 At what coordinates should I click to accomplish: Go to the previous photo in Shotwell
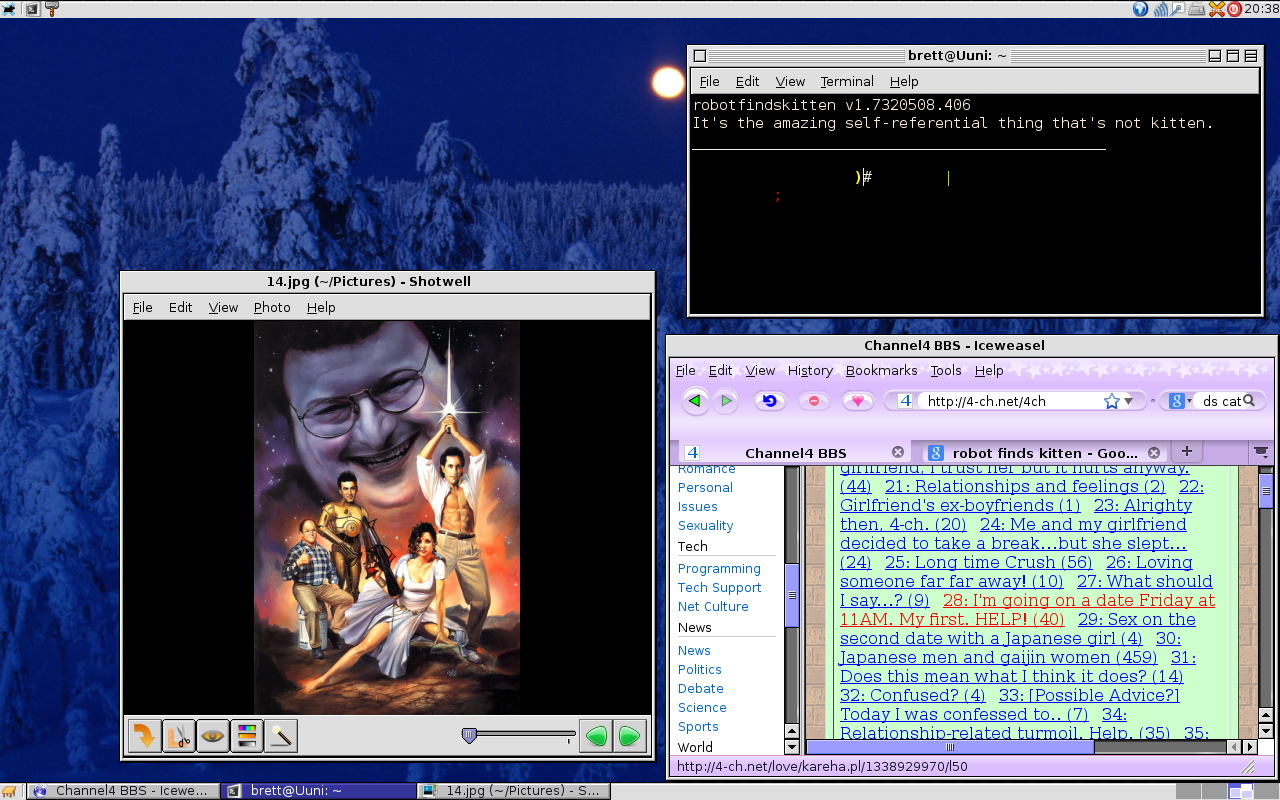coord(597,737)
